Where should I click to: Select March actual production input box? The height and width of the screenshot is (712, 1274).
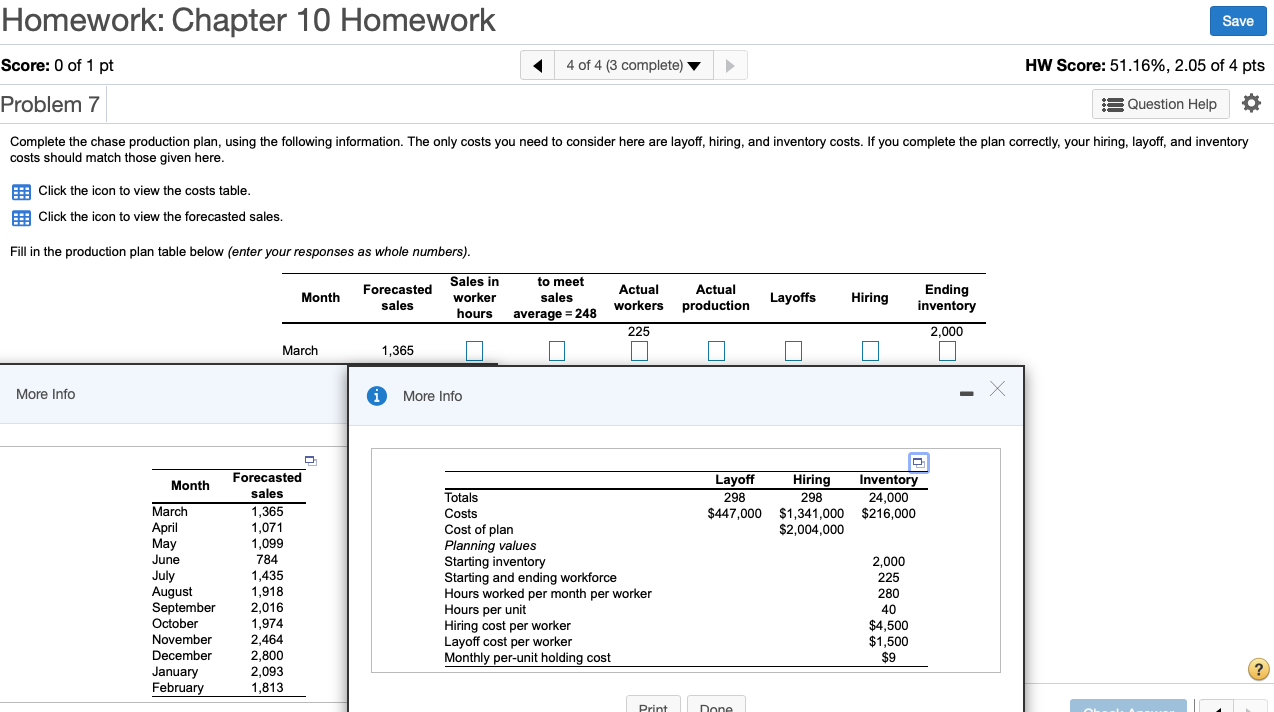716,351
